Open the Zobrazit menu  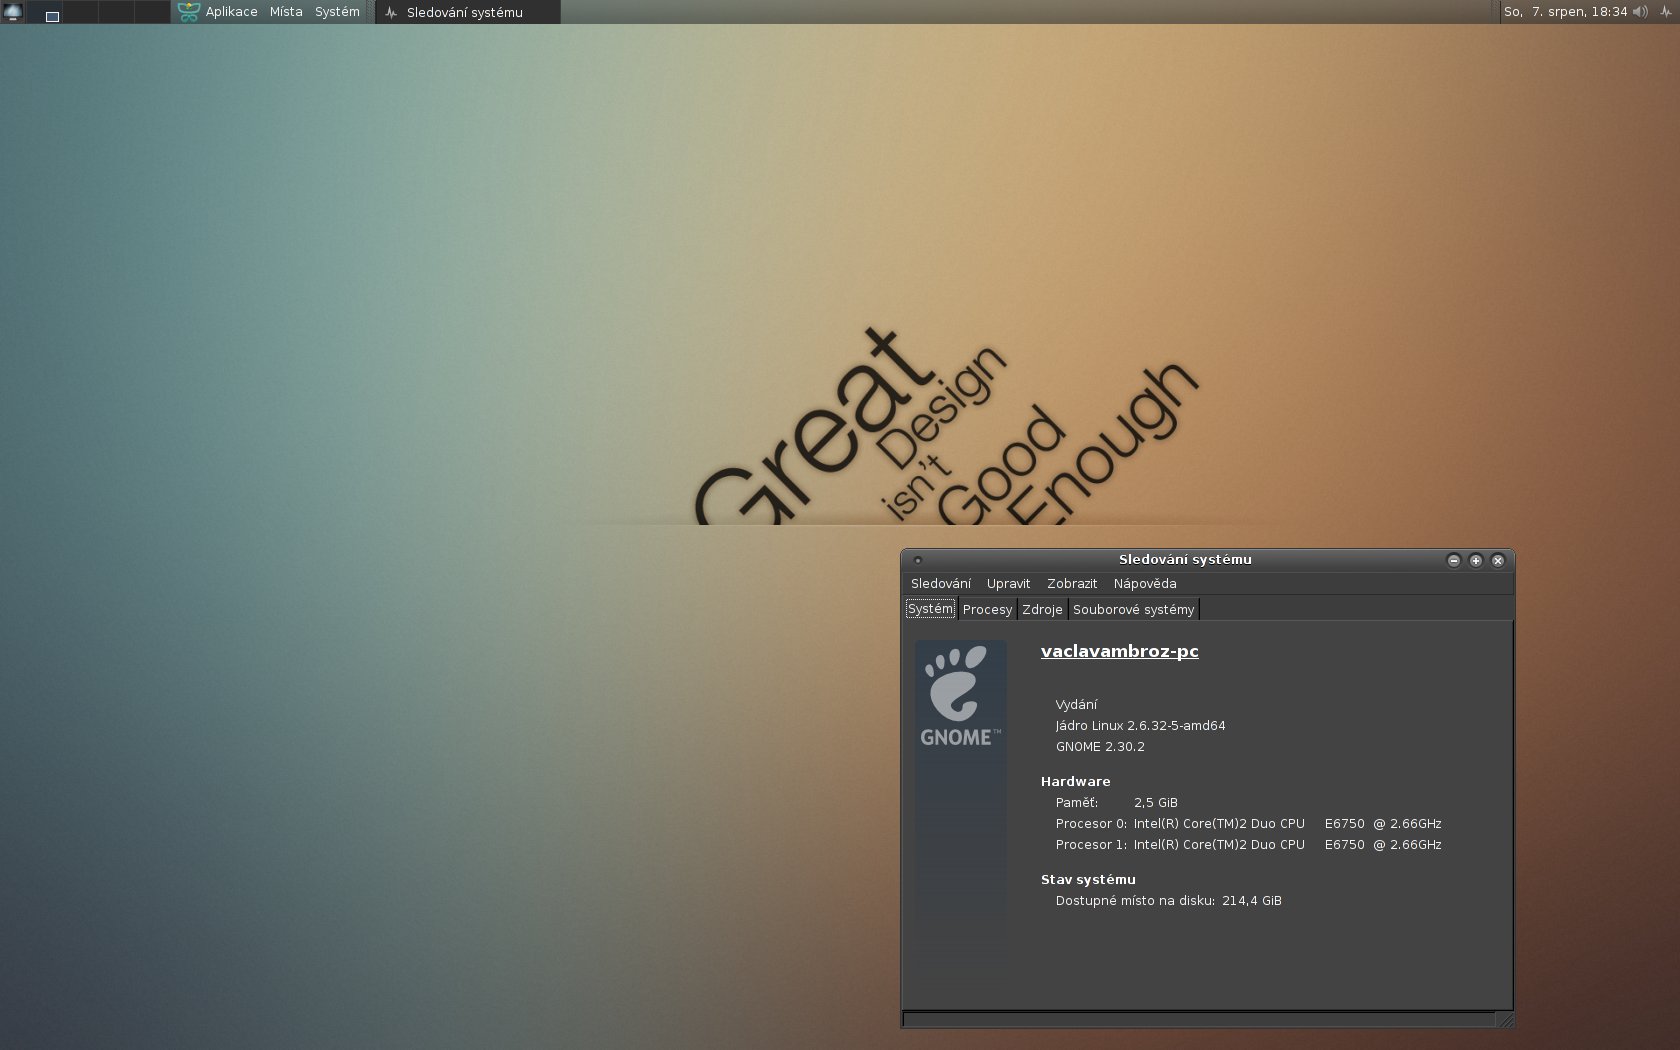pos(1072,584)
